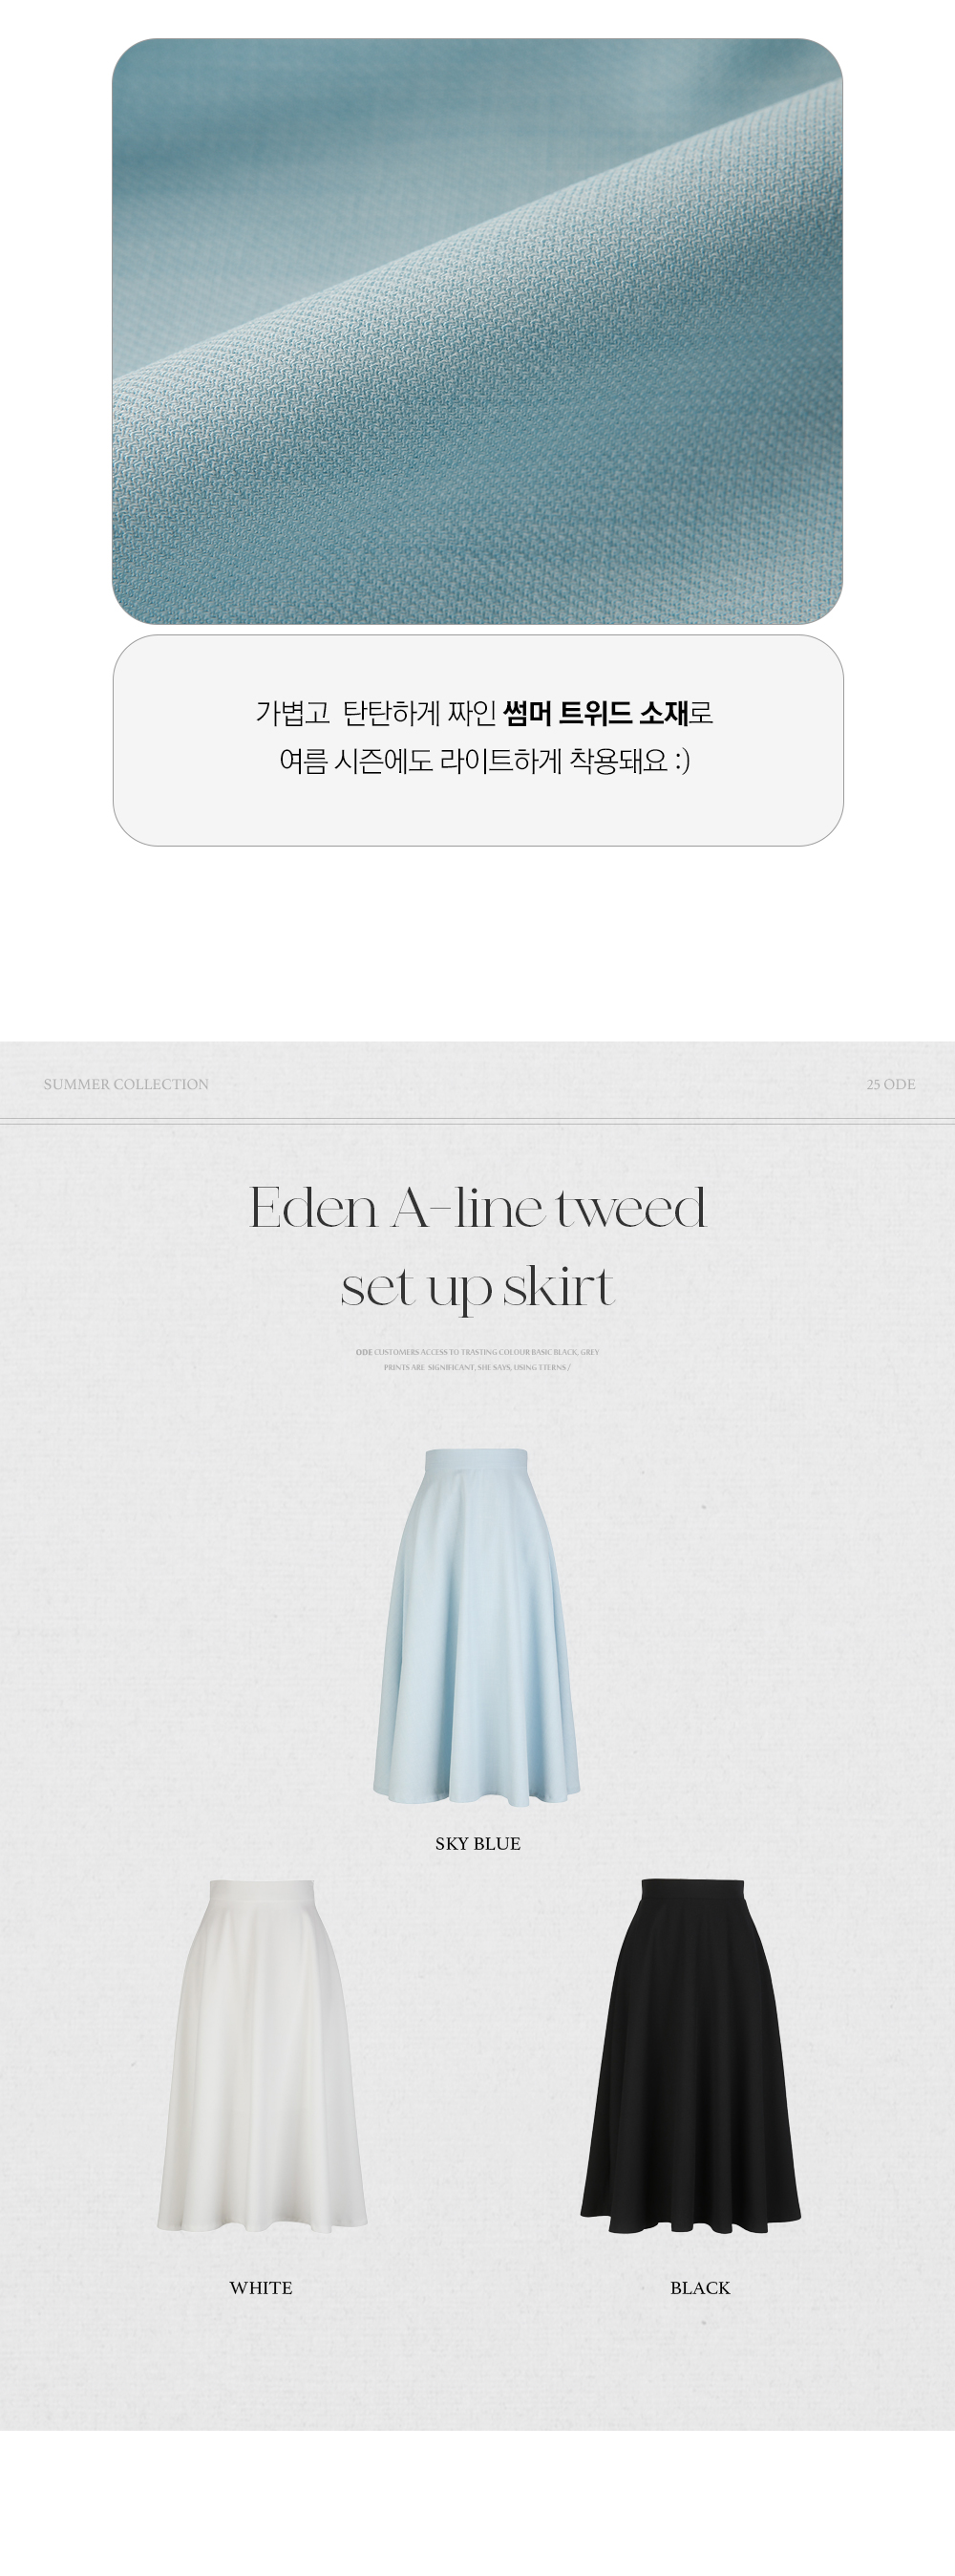Click the small ODE customers caption
955x2576 pixels.
(478, 1352)
